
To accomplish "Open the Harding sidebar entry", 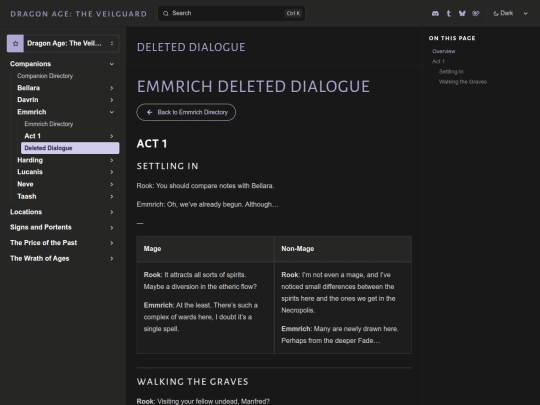I will [30, 160].
